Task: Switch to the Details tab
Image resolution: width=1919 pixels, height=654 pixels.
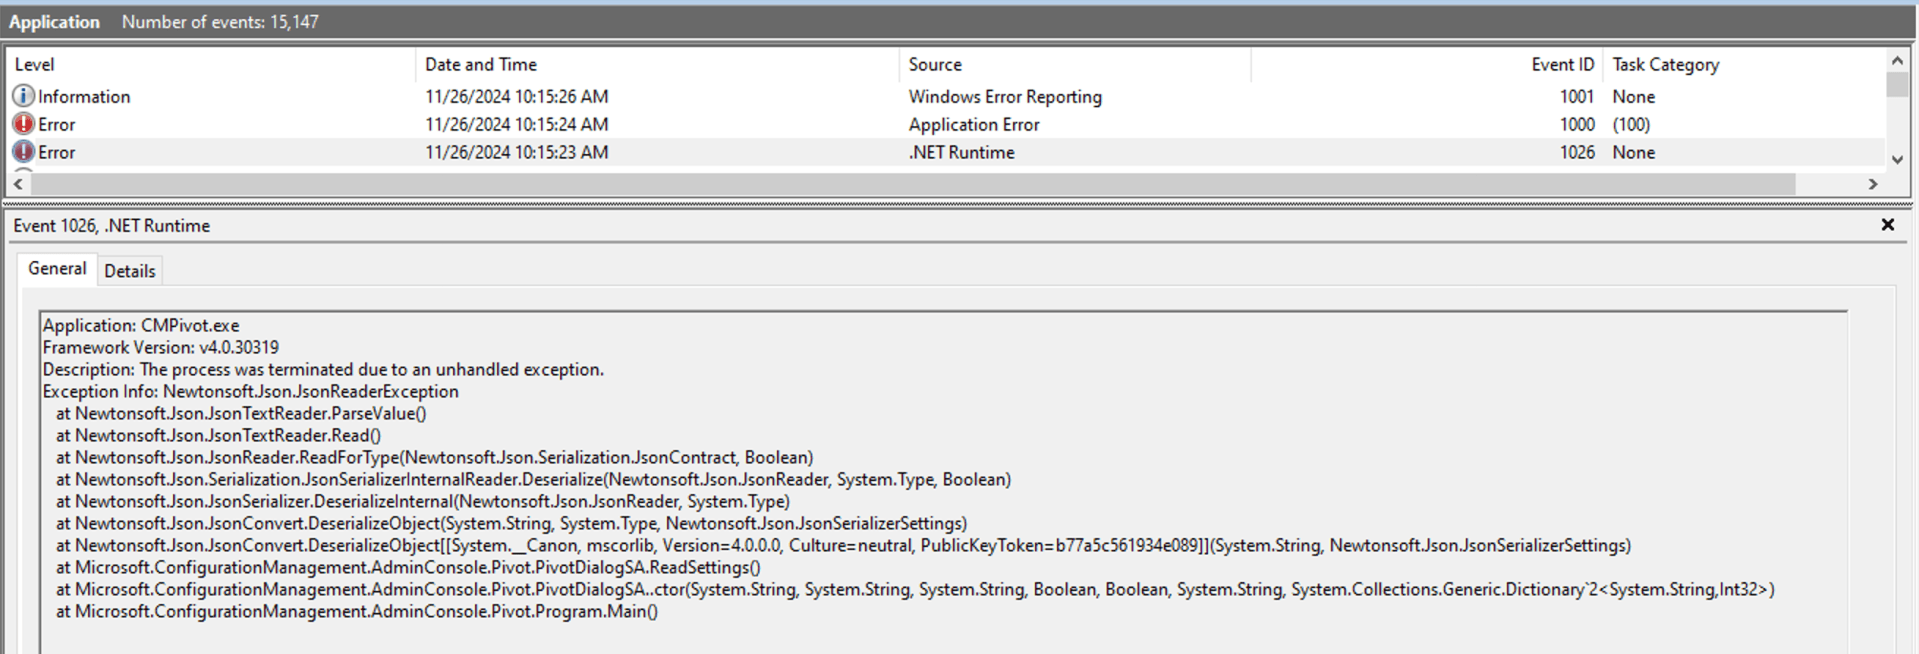Action: pyautogui.click(x=130, y=271)
